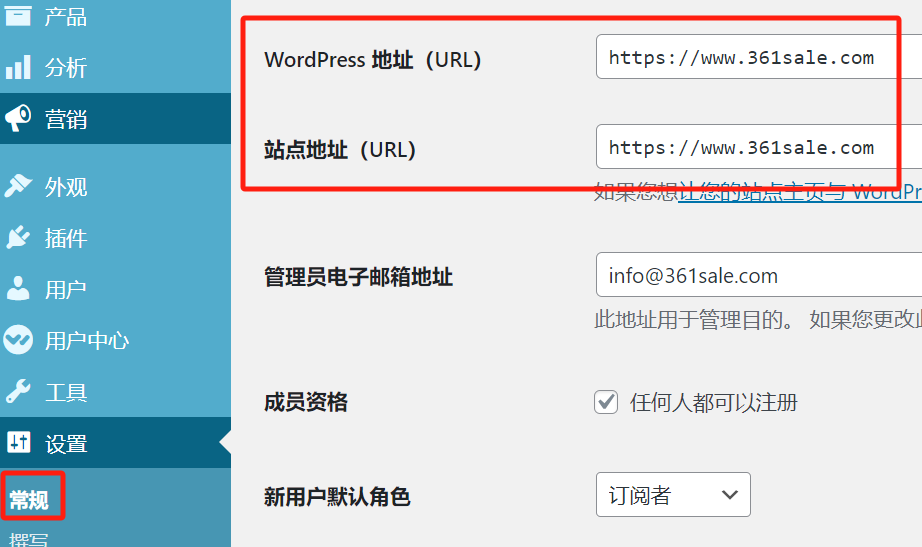The width and height of the screenshot is (922, 547).
Task: Follow the 让您的站点主页与 WordPress link
Action: click(x=800, y=192)
